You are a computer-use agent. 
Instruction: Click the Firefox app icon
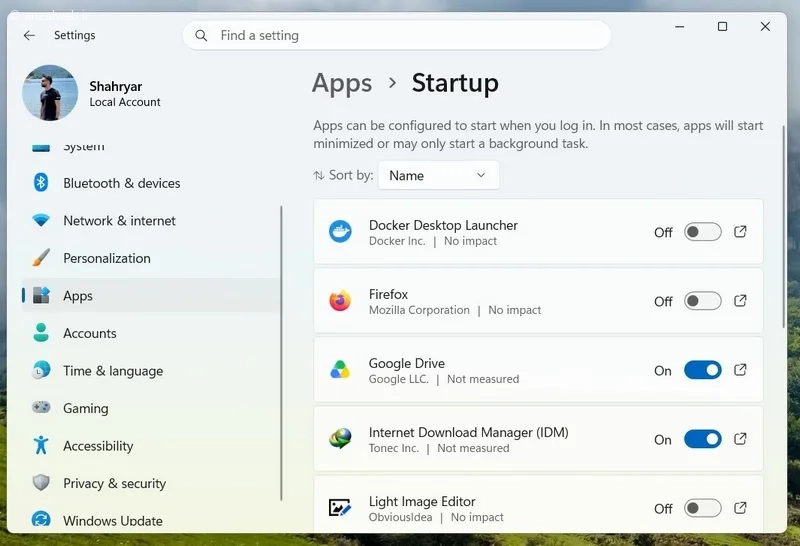(x=340, y=301)
